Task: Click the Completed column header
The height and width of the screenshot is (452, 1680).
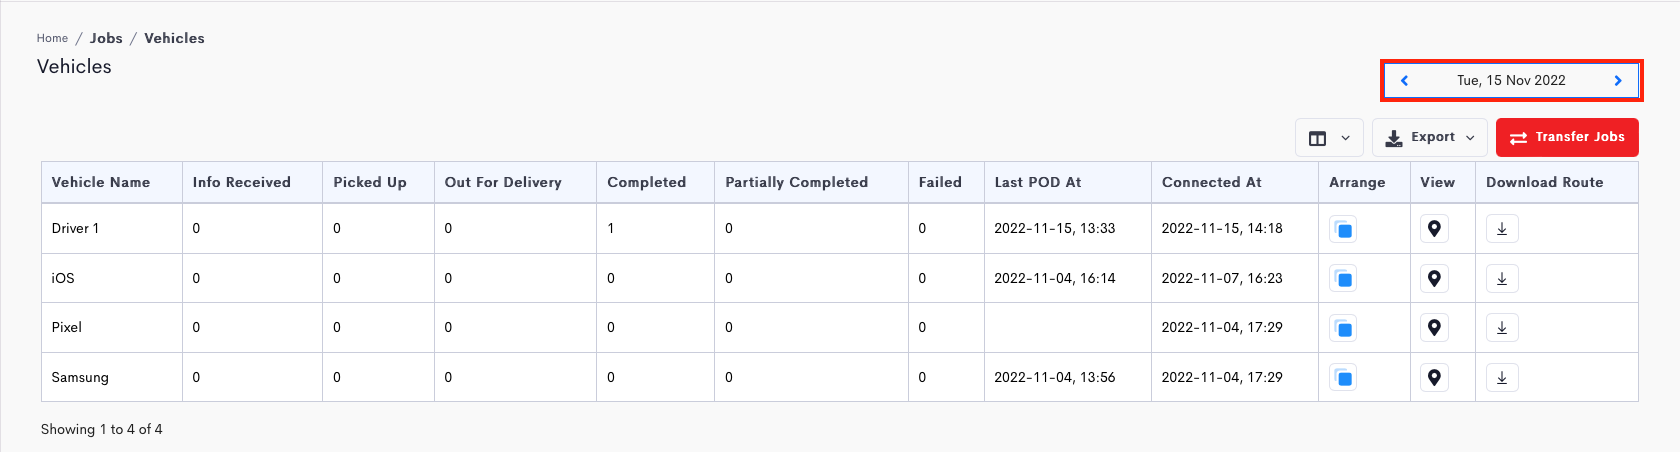Action: click(646, 182)
